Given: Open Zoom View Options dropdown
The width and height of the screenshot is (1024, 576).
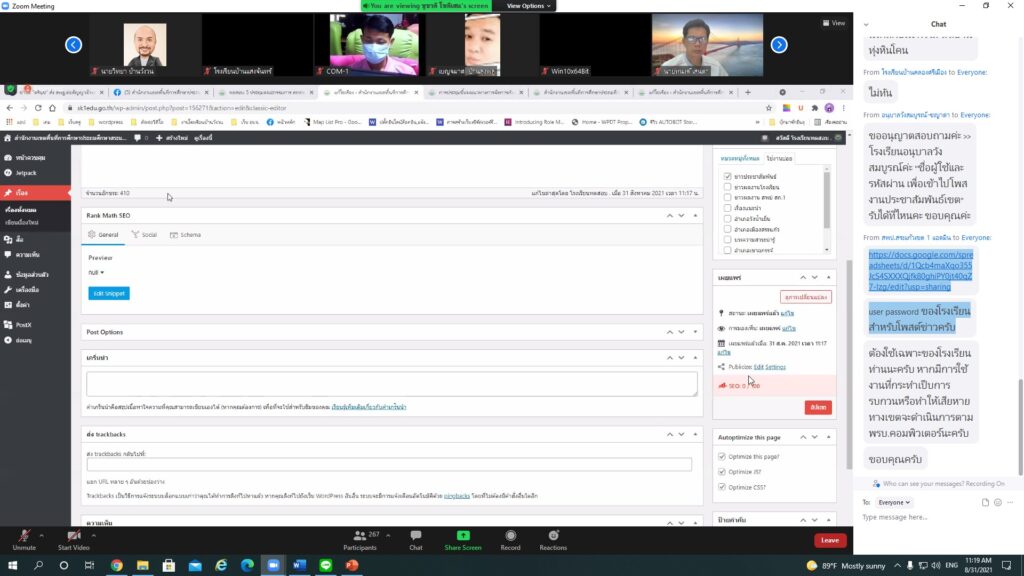Looking at the screenshot, I should (x=528, y=6).
